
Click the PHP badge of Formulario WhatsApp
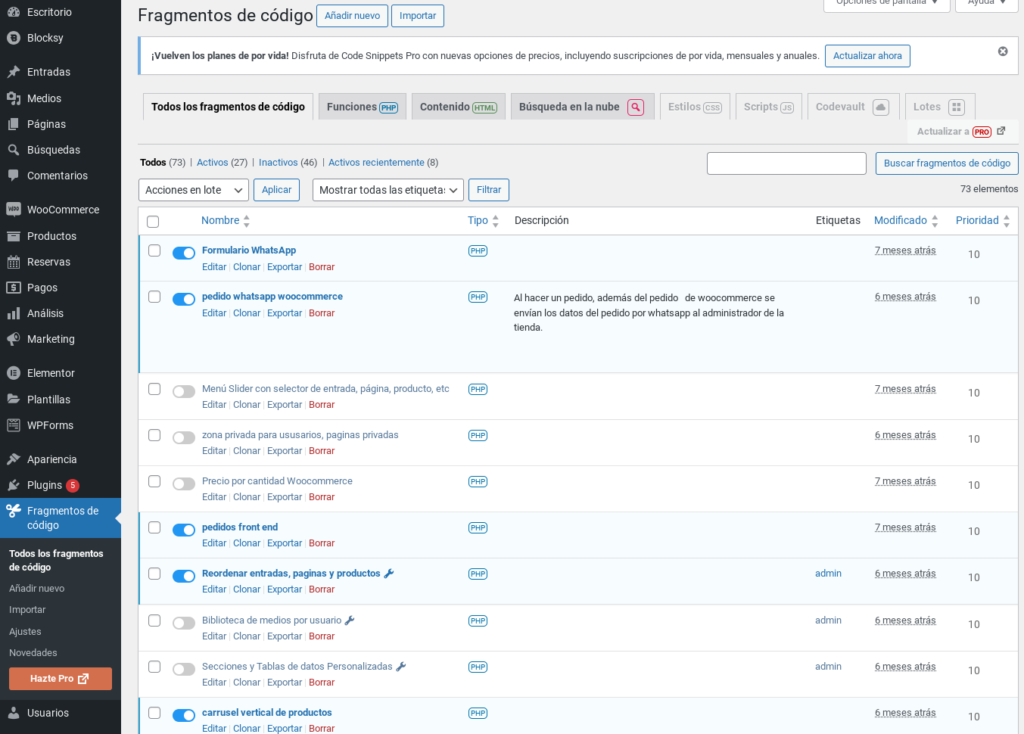(x=477, y=251)
